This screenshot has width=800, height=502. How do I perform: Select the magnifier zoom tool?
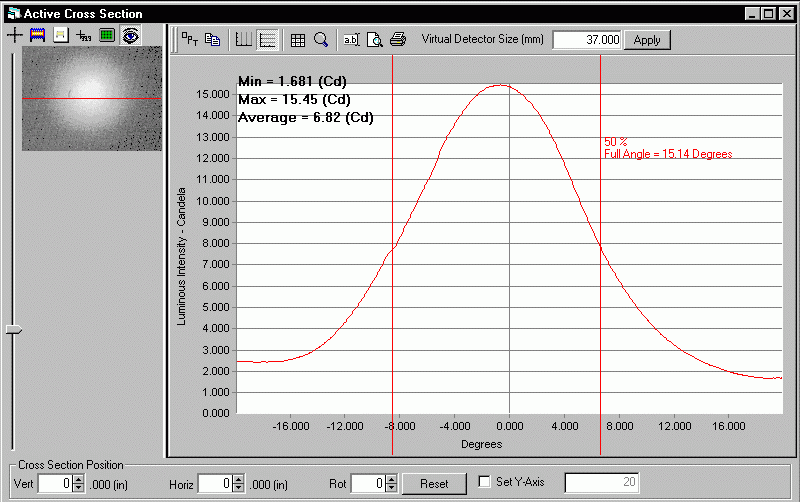pos(321,40)
